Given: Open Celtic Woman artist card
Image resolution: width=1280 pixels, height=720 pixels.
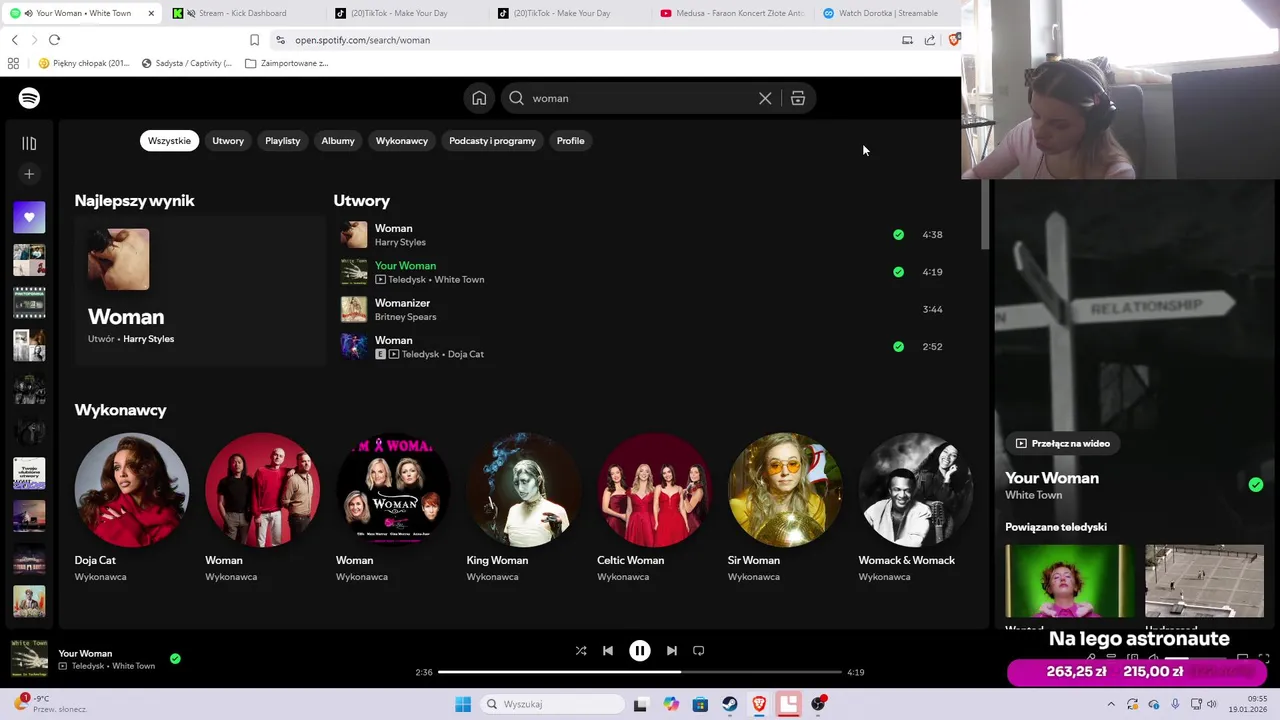Looking at the screenshot, I should coord(655,507).
